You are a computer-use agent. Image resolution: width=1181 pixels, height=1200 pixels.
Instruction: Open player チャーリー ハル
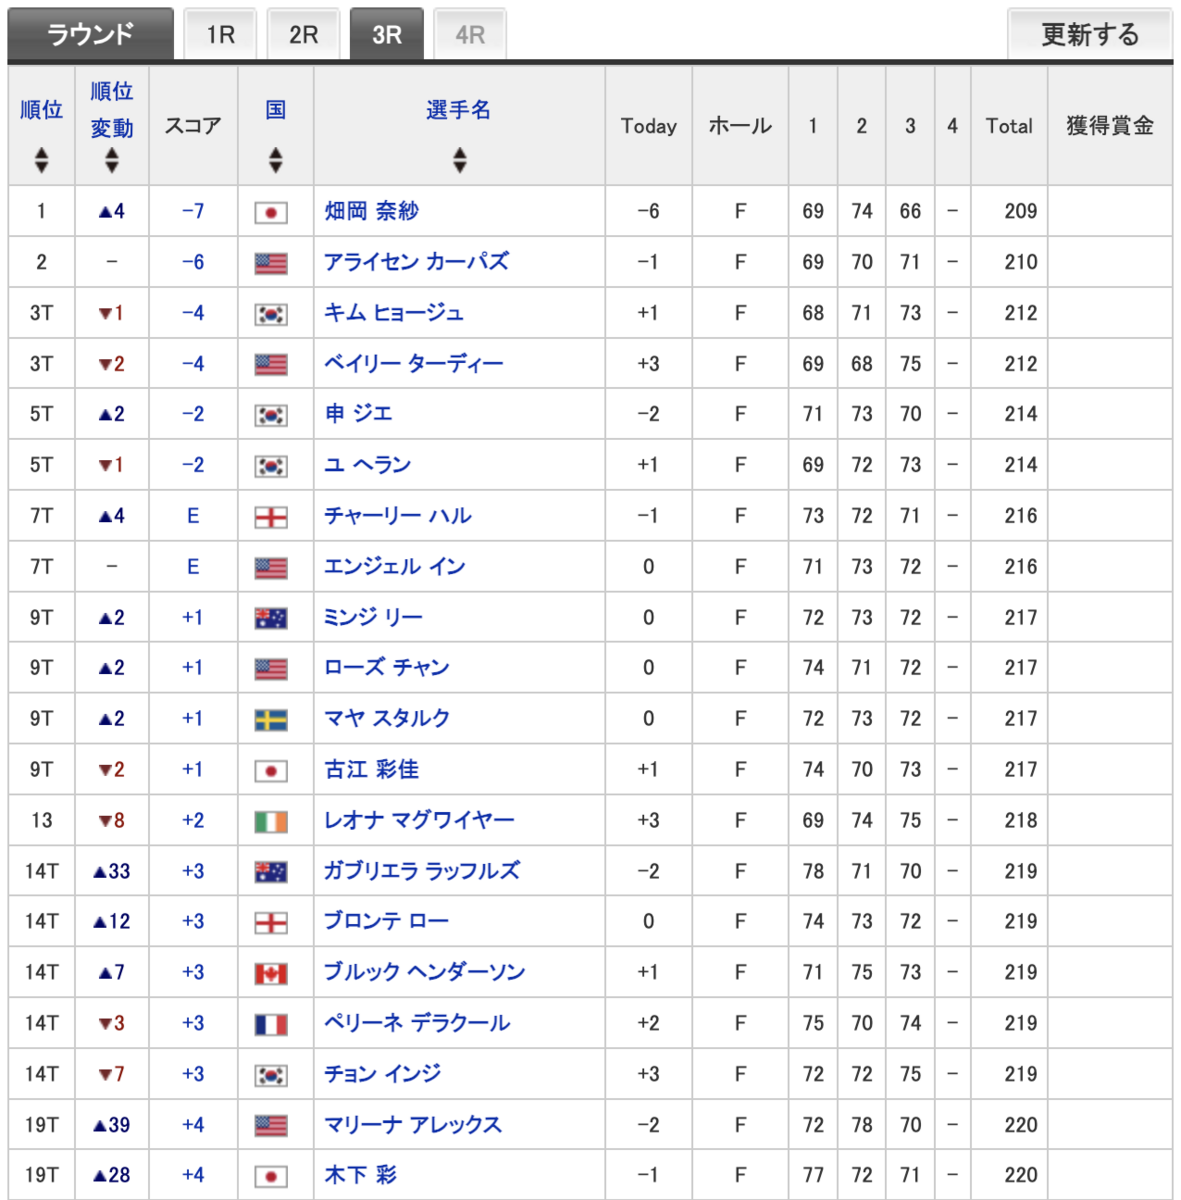398,516
